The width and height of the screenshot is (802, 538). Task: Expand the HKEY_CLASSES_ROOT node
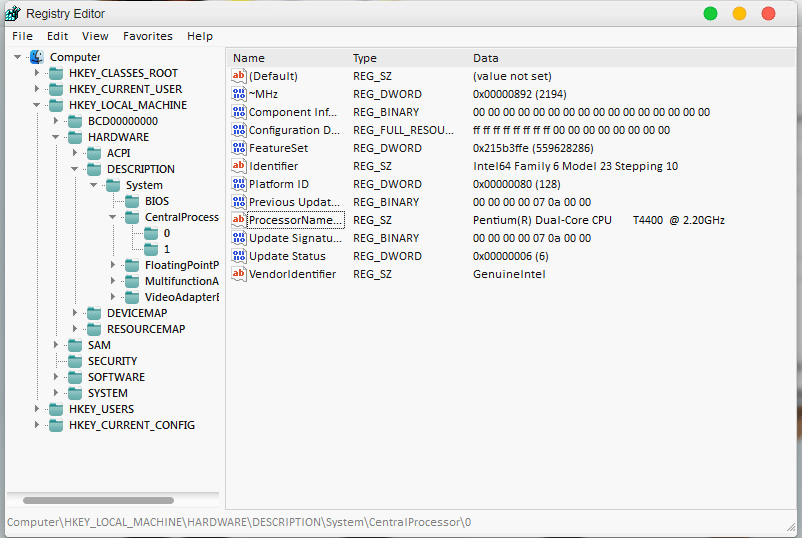click(36, 73)
